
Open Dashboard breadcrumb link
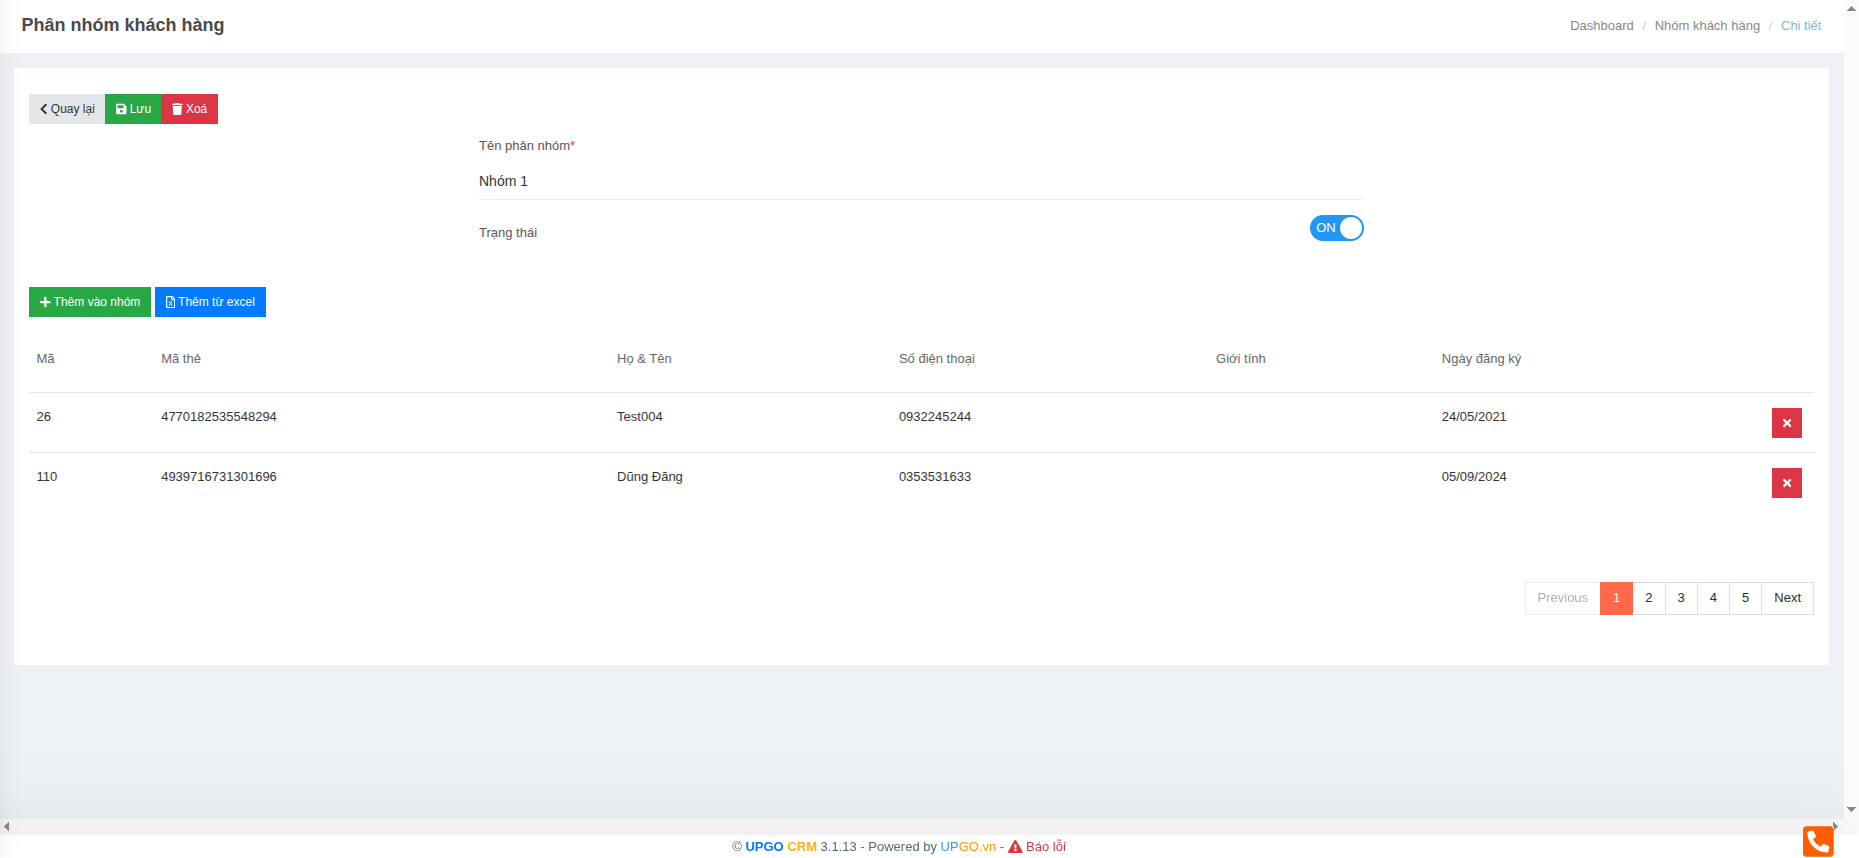pyautogui.click(x=1601, y=26)
